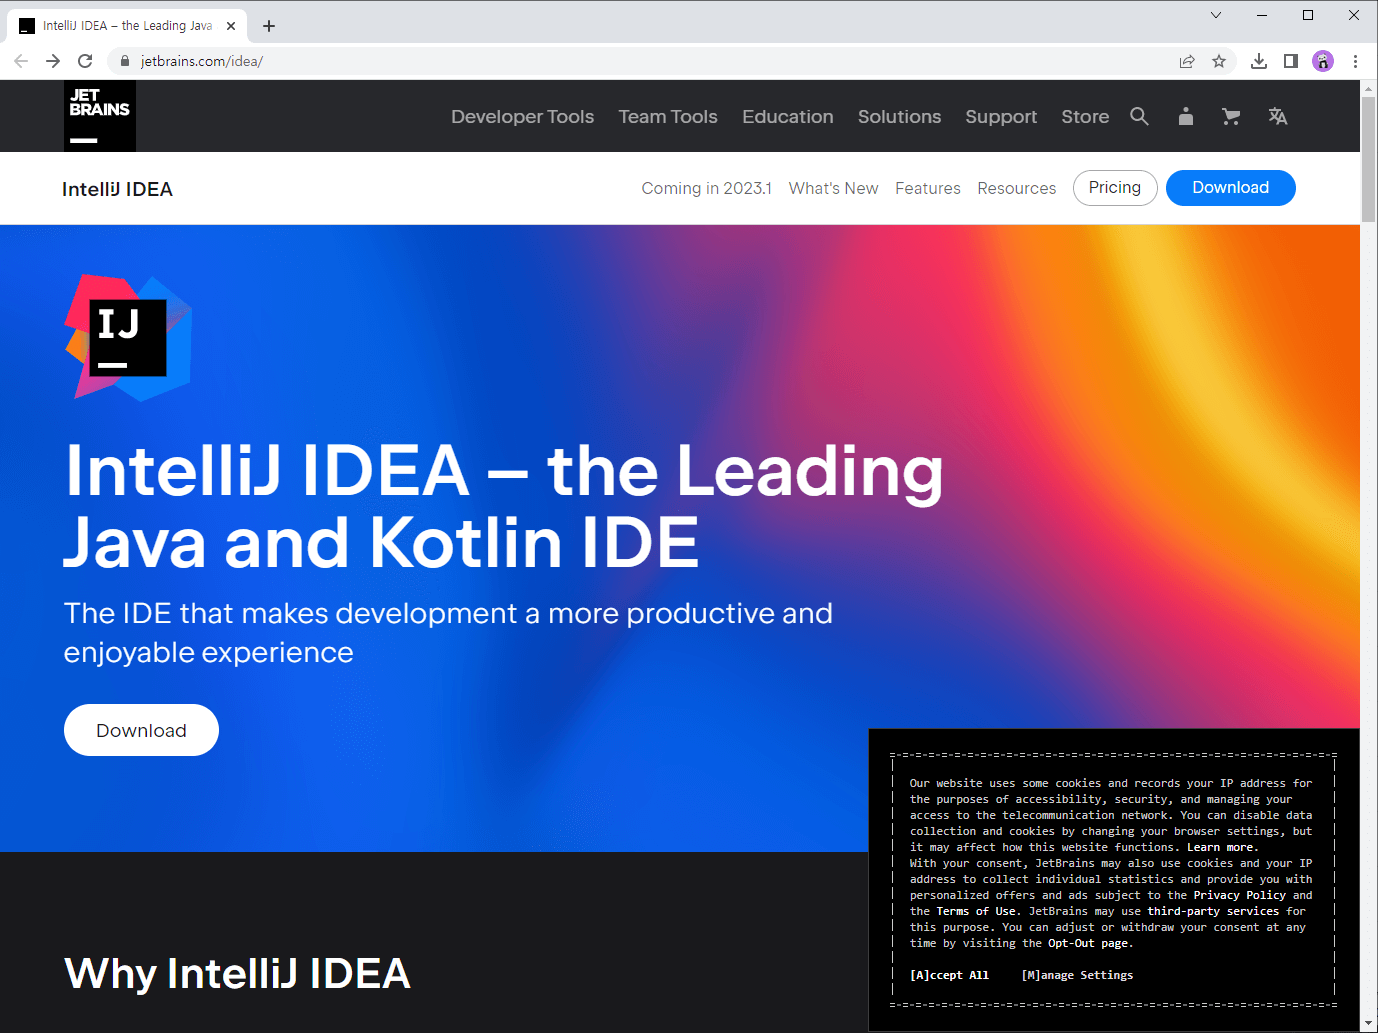Open the Features link

tap(927, 188)
